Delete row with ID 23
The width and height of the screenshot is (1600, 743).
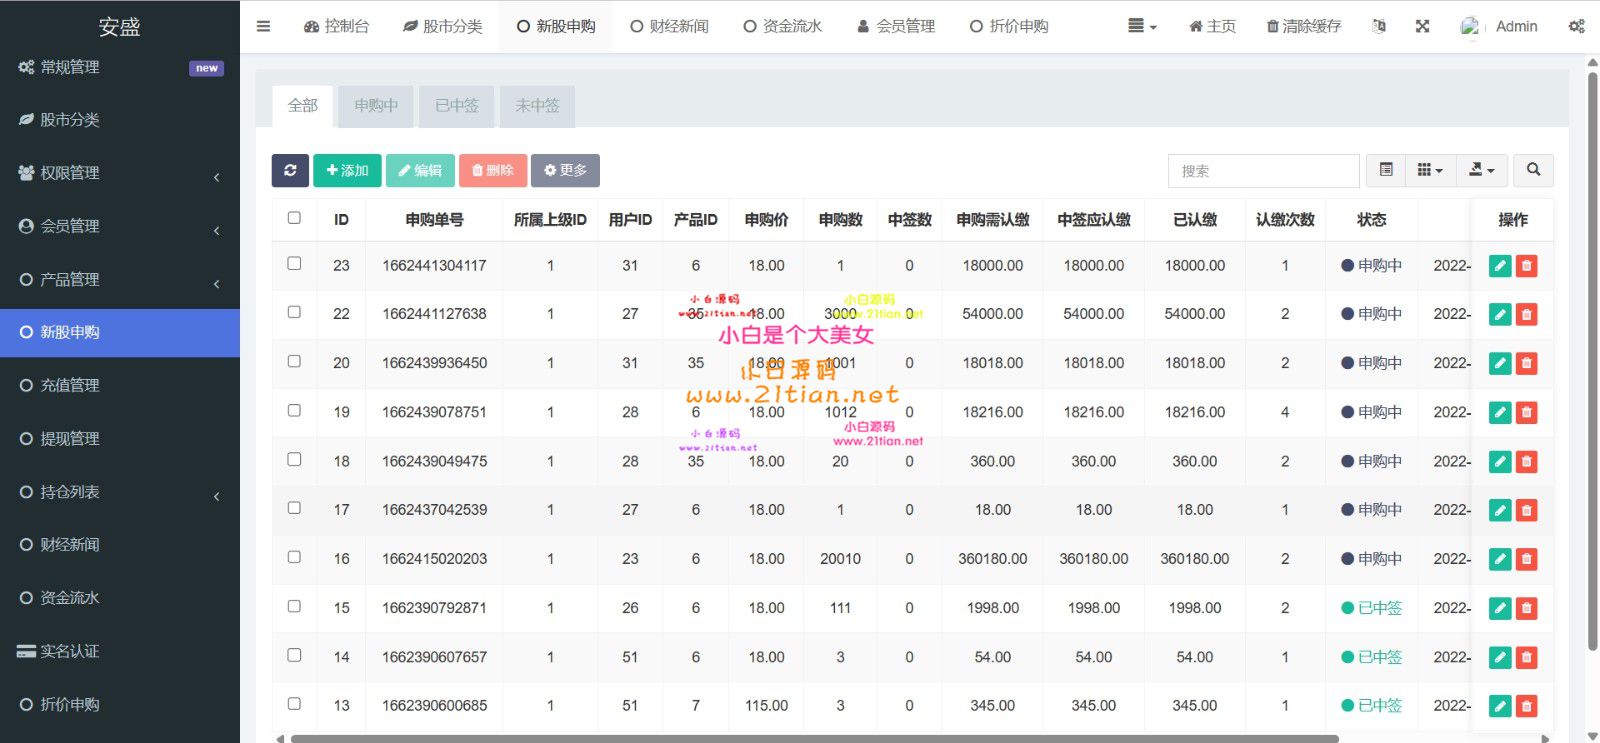(1526, 266)
